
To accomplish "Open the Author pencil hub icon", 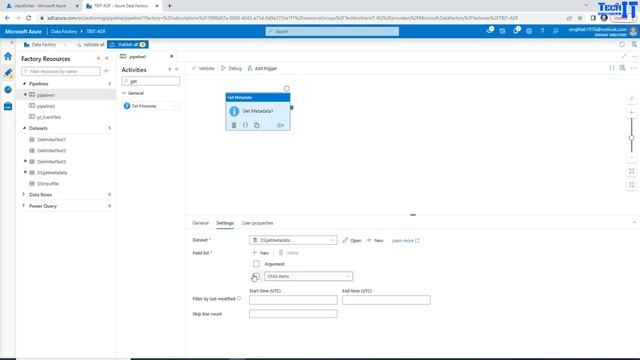I will click(x=8, y=73).
